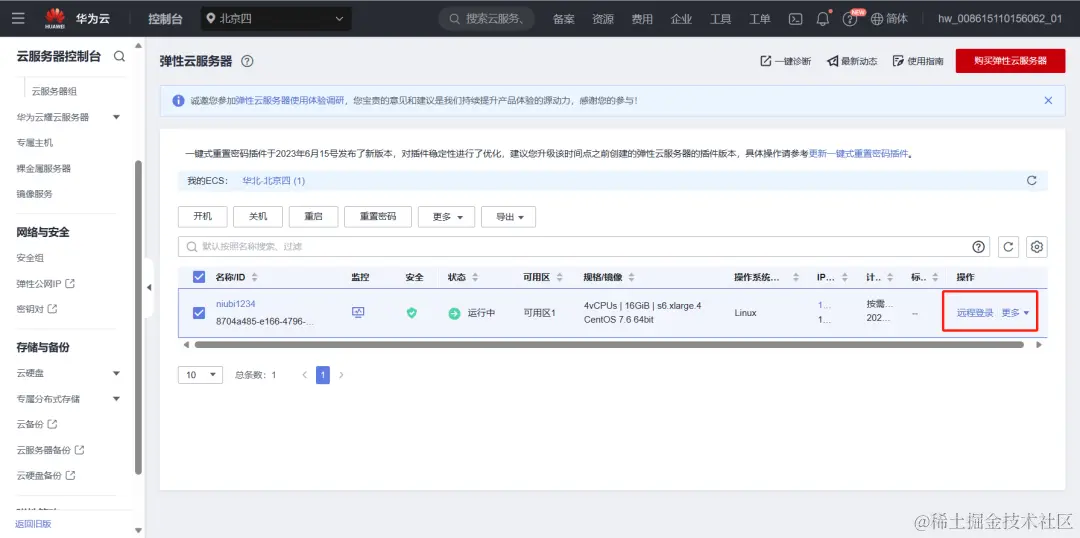Collapse the left sidebar panel
The width and height of the screenshot is (1080, 538).
[x=149, y=288]
